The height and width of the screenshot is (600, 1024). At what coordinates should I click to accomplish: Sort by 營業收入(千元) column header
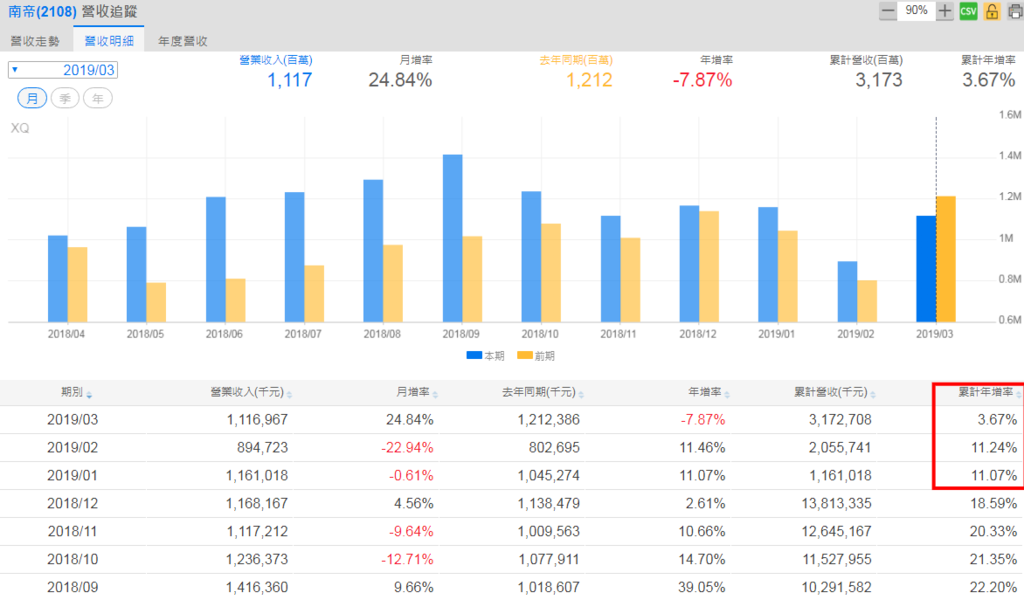tap(251, 392)
